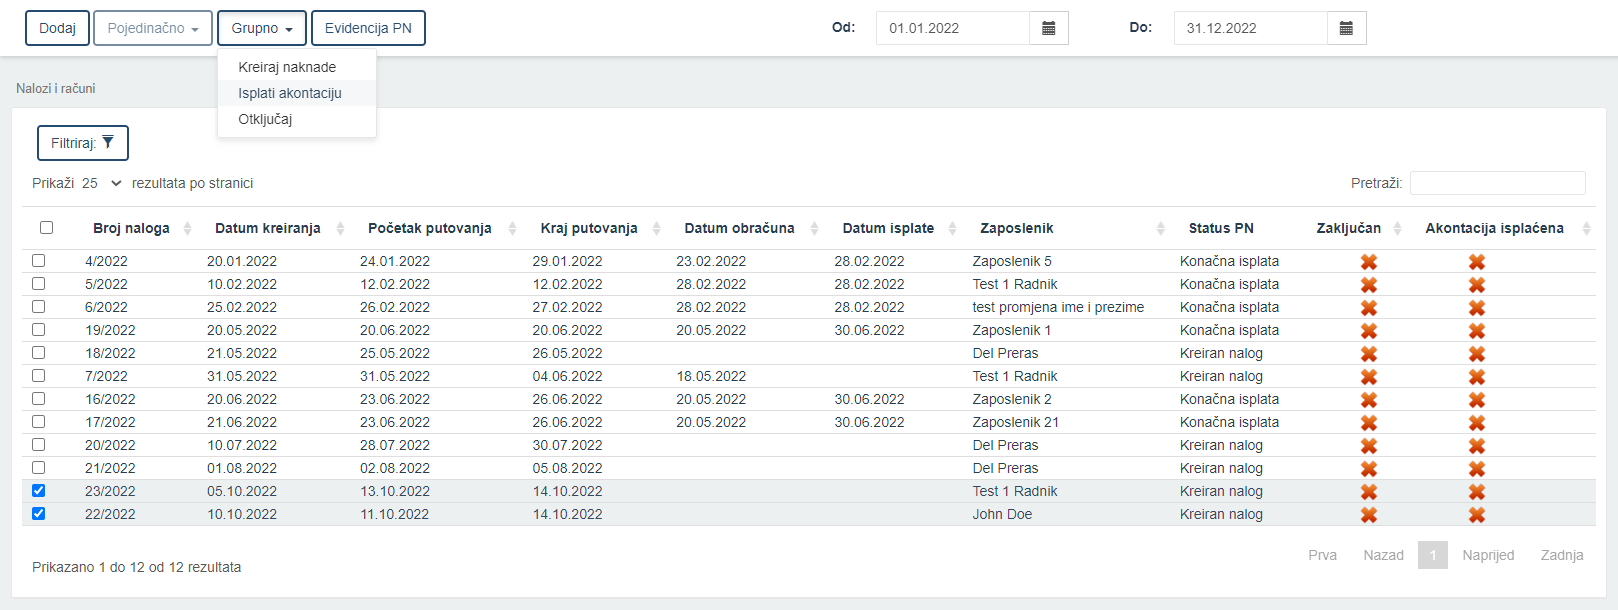Sort by Datum isplate column
The image size is (1618, 610).
pyautogui.click(x=952, y=229)
